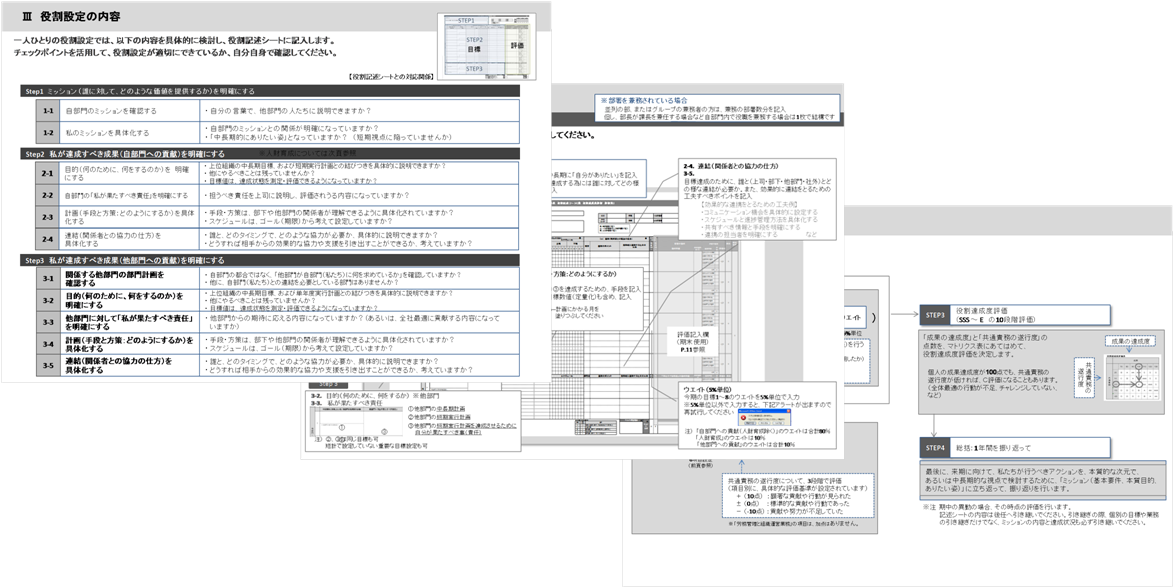Select the "2-4" number cell in Step2 table

[47, 239]
